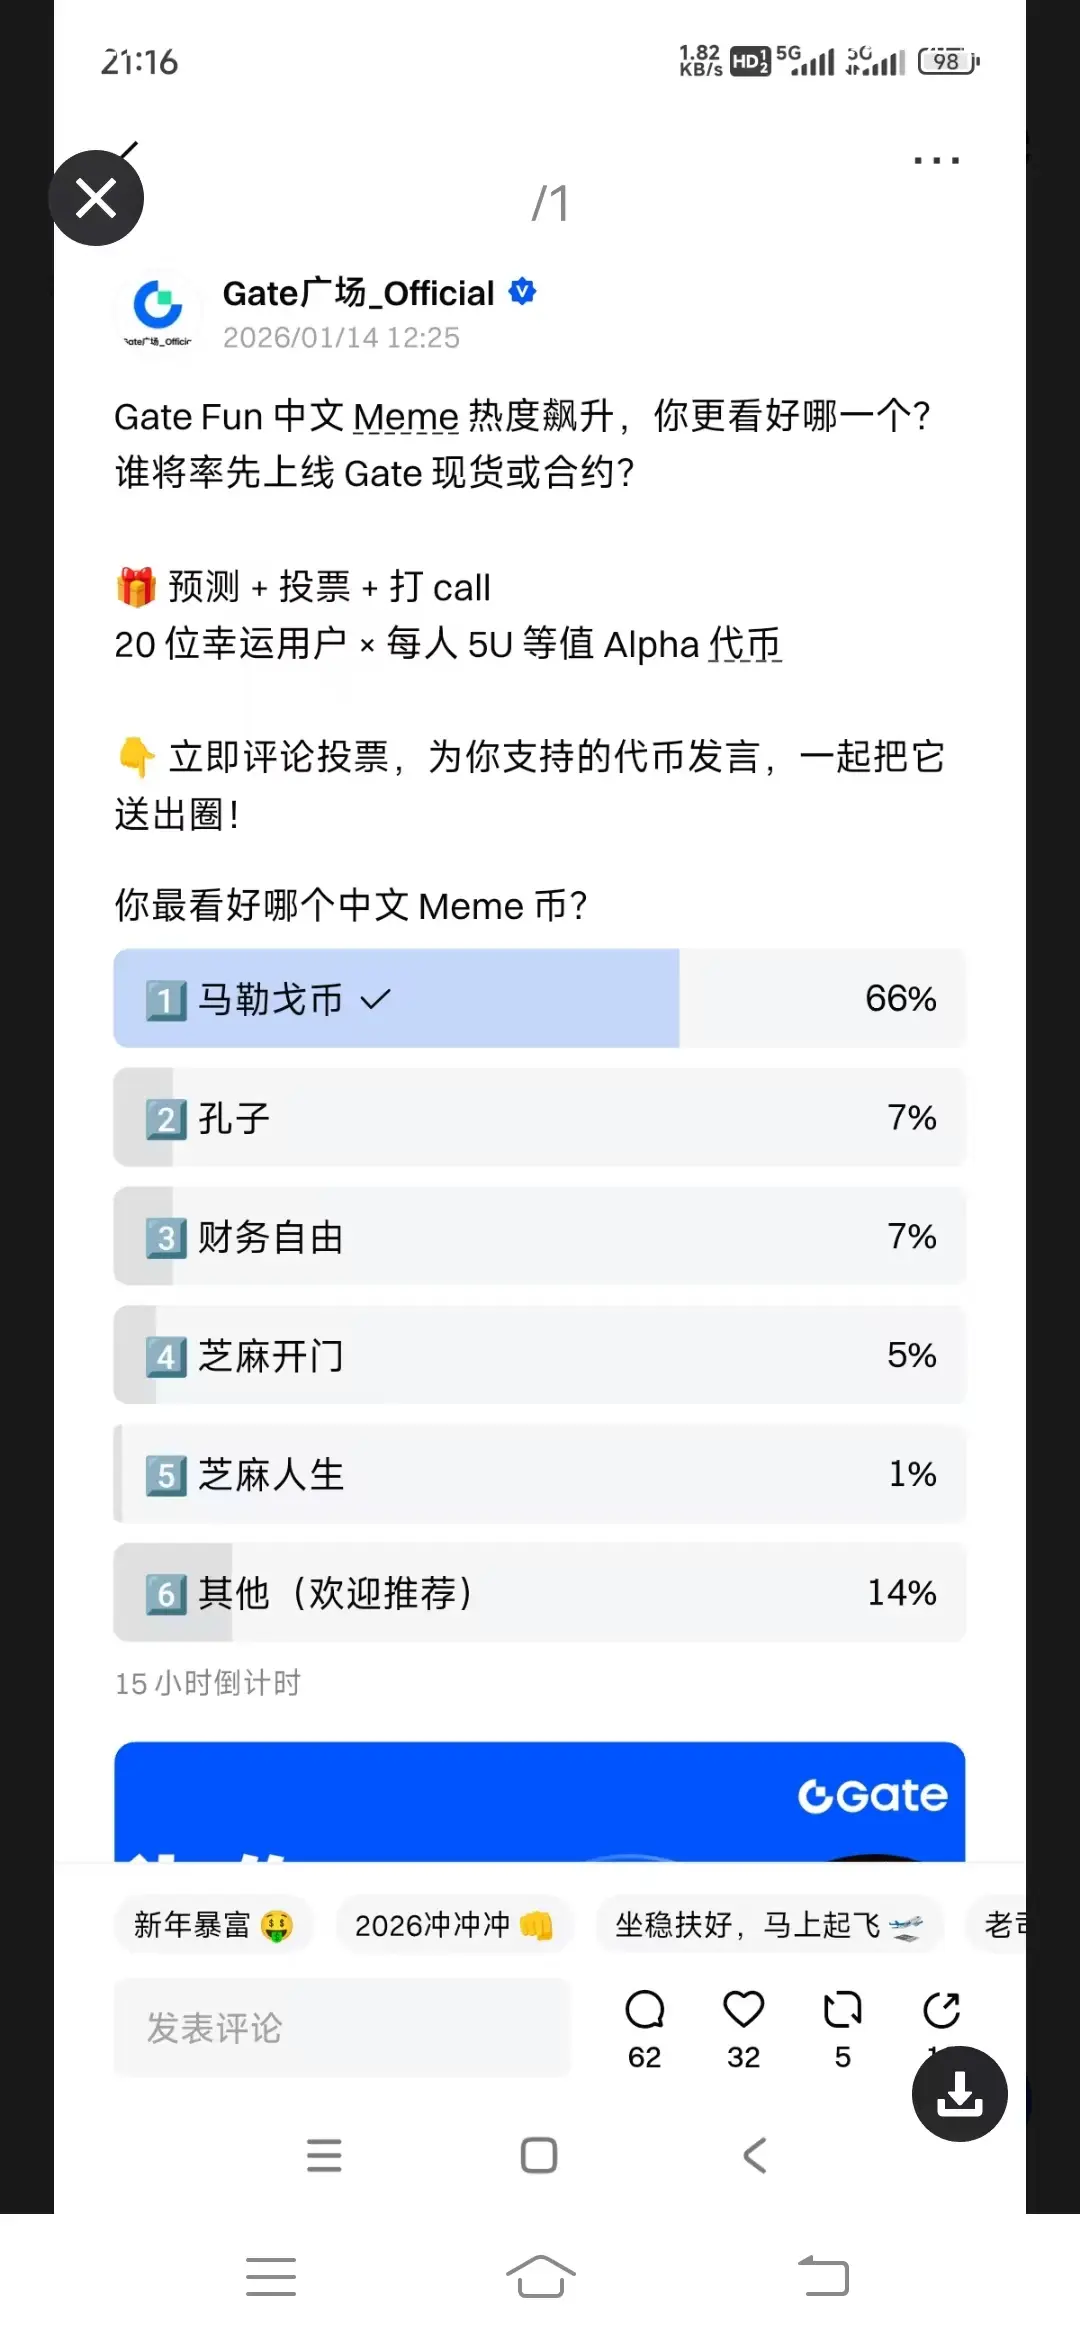1080x2340 pixels.
Task: Select poll option 孔子
Action: (x=540, y=1117)
